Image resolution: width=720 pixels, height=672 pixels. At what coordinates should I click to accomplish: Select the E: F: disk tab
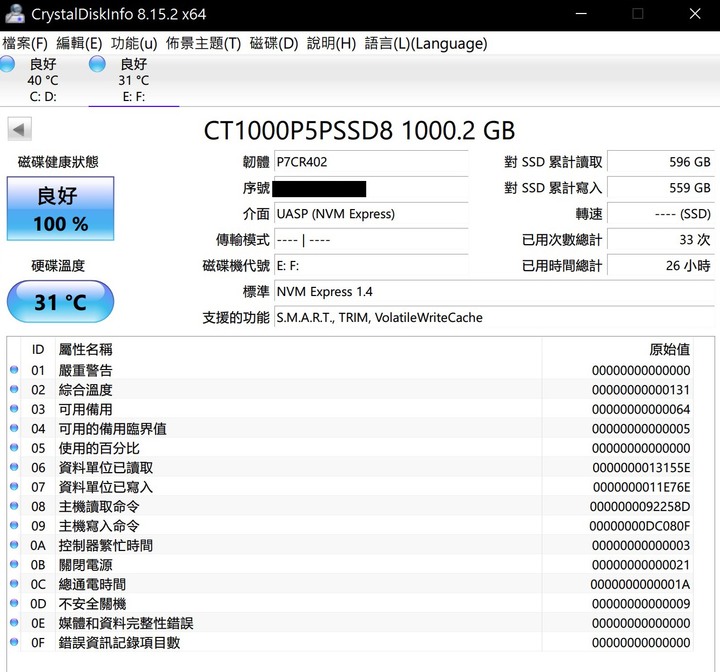pos(134,80)
